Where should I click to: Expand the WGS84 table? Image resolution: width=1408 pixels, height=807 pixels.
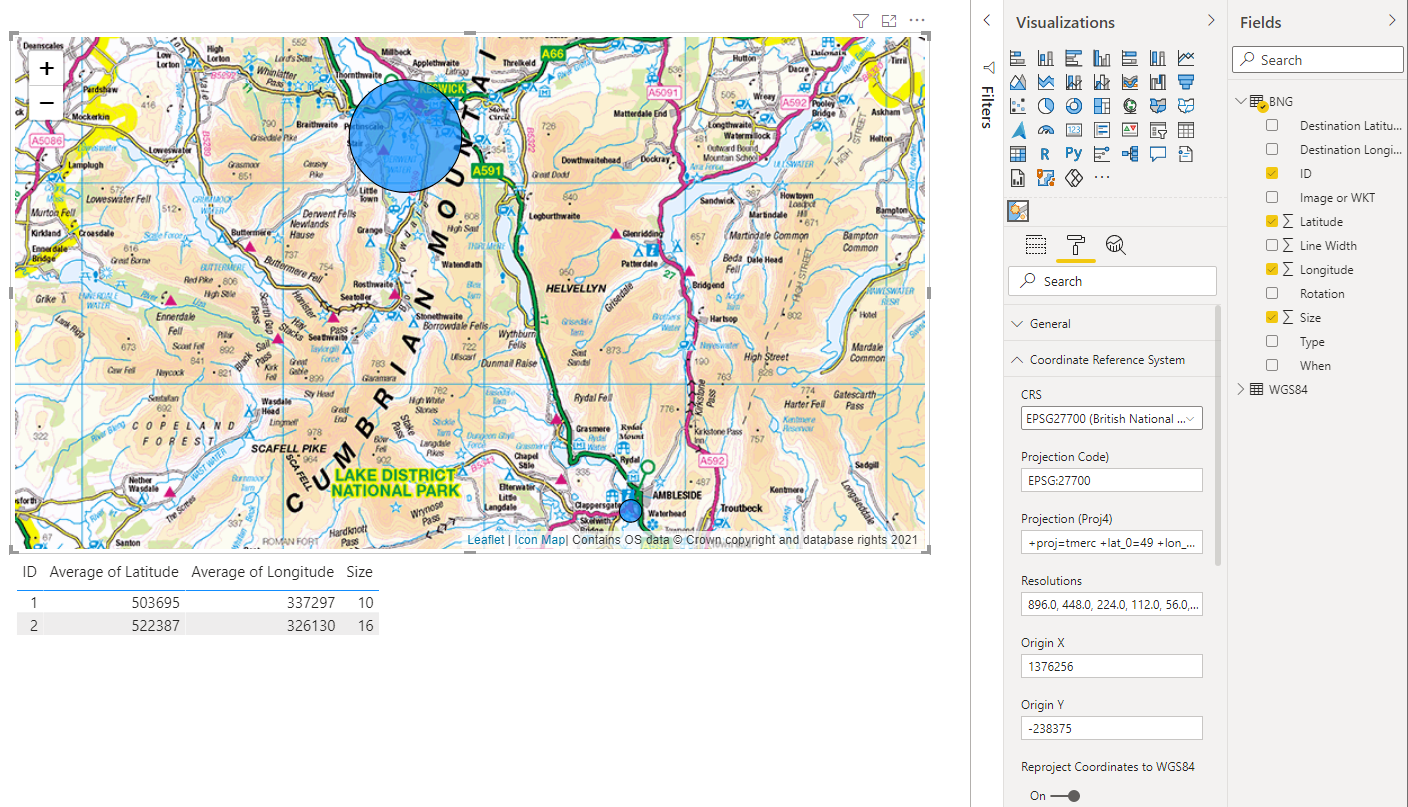(x=1242, y=389)
